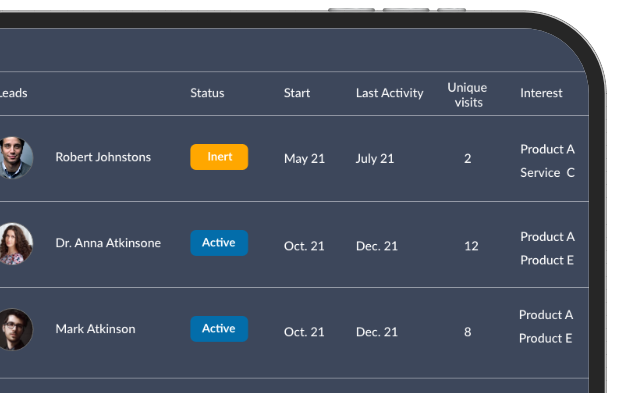Open lead name Dr. Anna Atkinsone
Screen dimensions: 630x393
[108, 243]
